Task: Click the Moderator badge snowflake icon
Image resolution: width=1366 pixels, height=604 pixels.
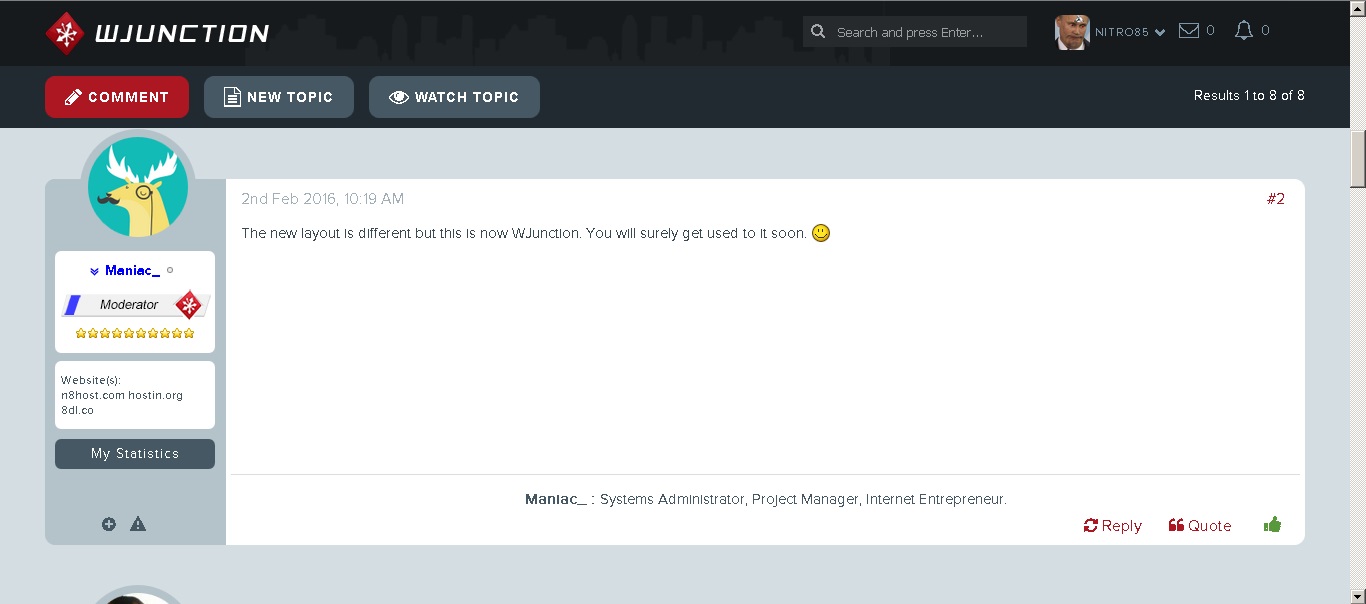Action: (x=188, y=304)
